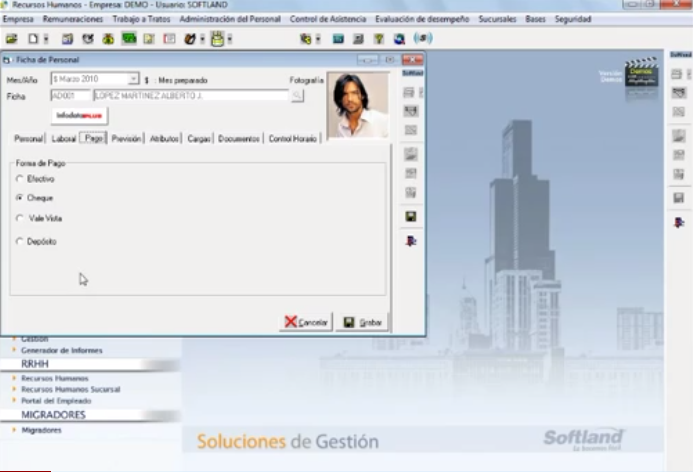Open the Remuneraciones menu
693x472 pixels.
click(x=73, y=19)
